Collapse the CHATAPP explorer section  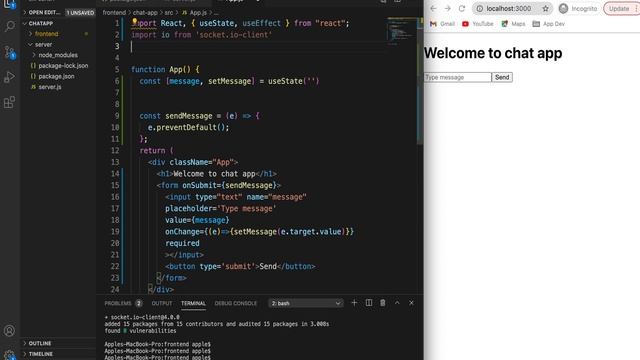pyautogui.click(x=39, y=23)
